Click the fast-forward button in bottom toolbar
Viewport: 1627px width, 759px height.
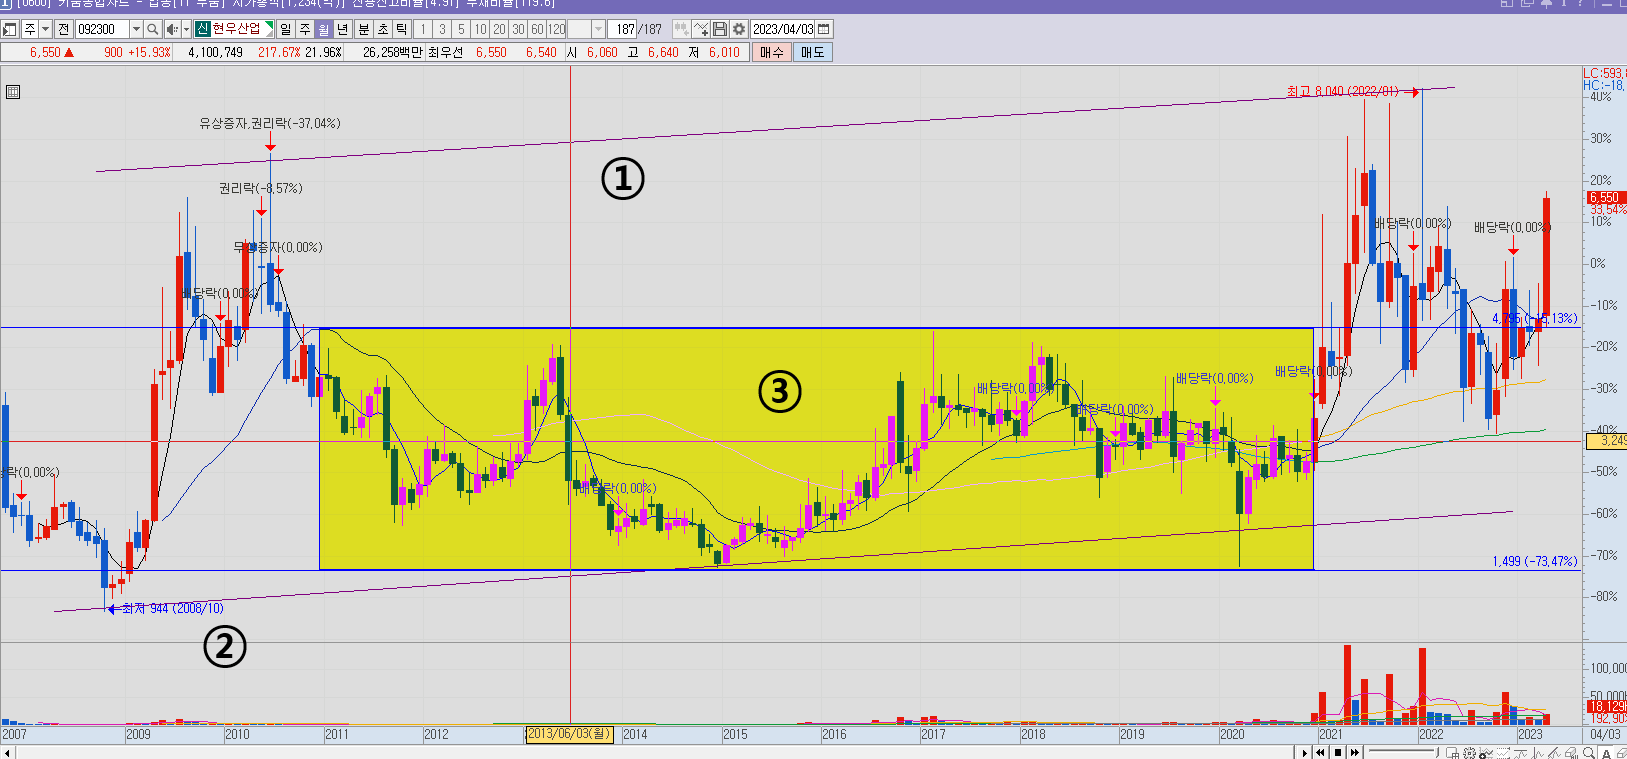(x=1355, y=752)
